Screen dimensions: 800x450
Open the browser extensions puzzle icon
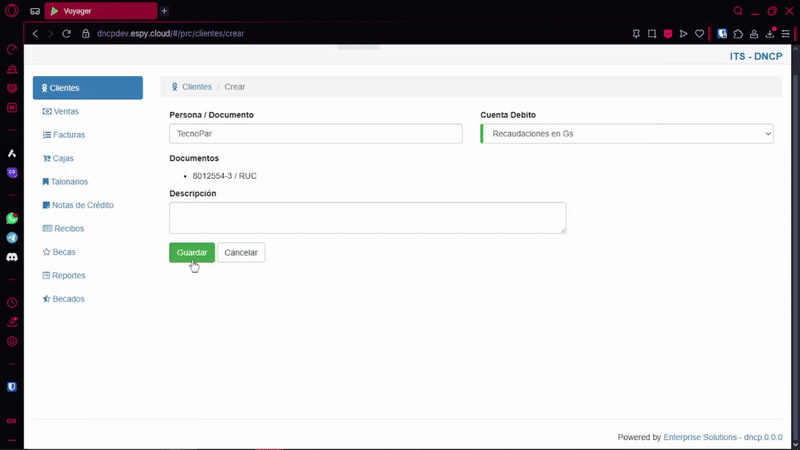pyautogui.click(x=738, y=33)
